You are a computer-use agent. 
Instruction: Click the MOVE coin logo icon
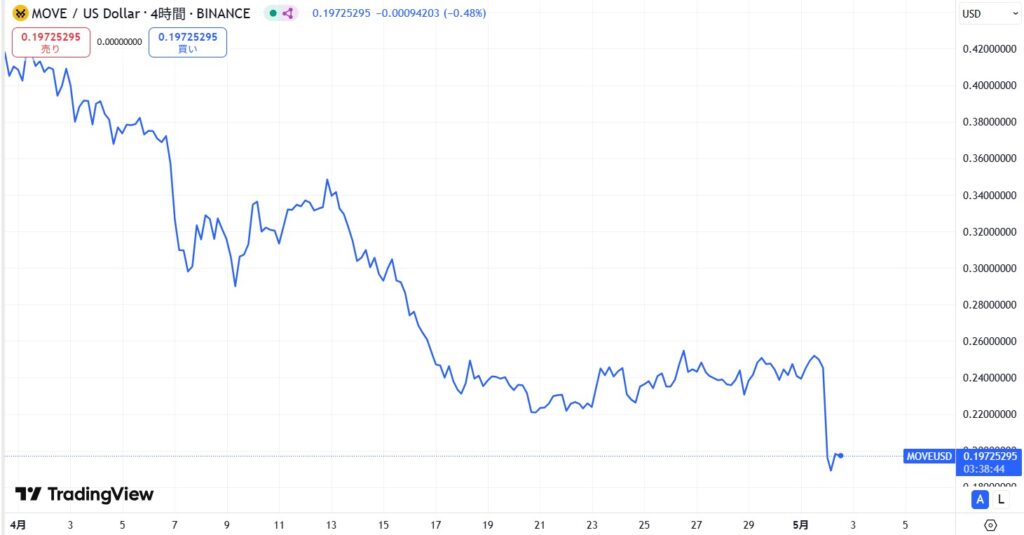[x=20, y=13]
